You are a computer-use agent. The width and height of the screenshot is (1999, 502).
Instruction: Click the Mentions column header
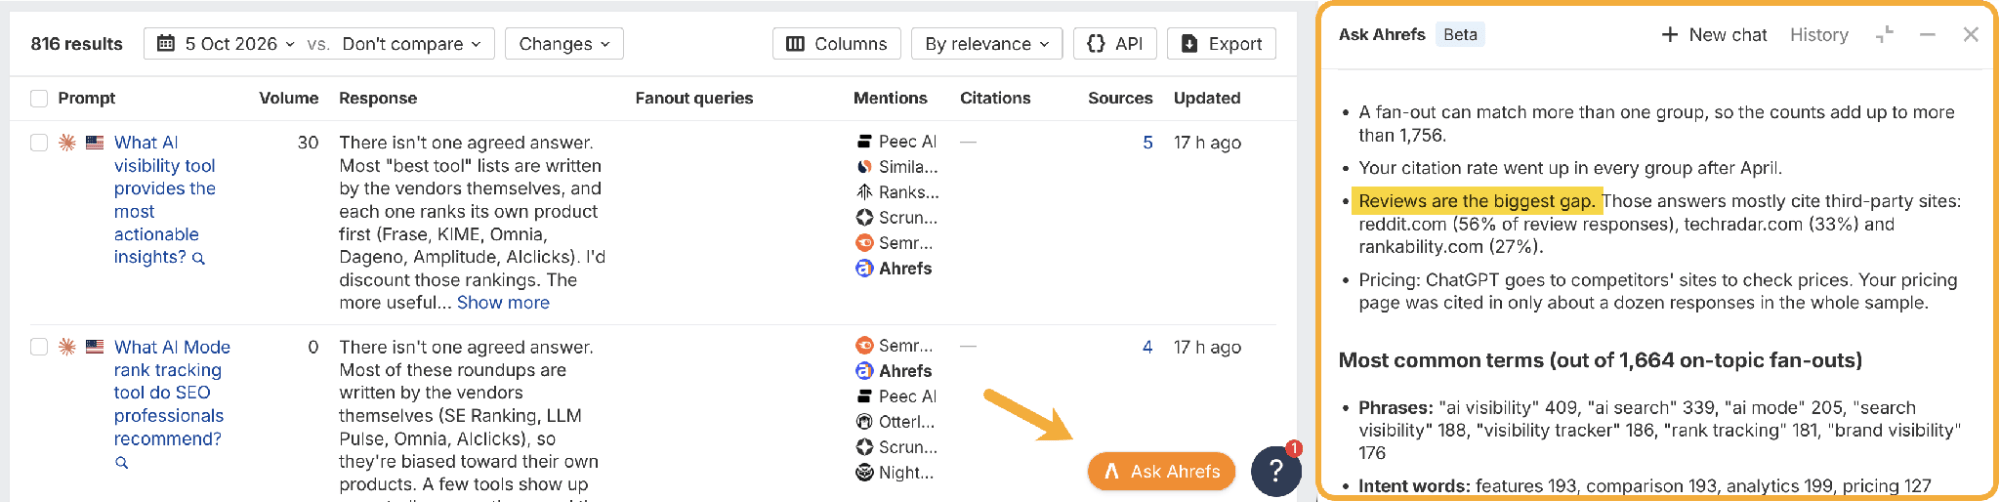[890, 98]
